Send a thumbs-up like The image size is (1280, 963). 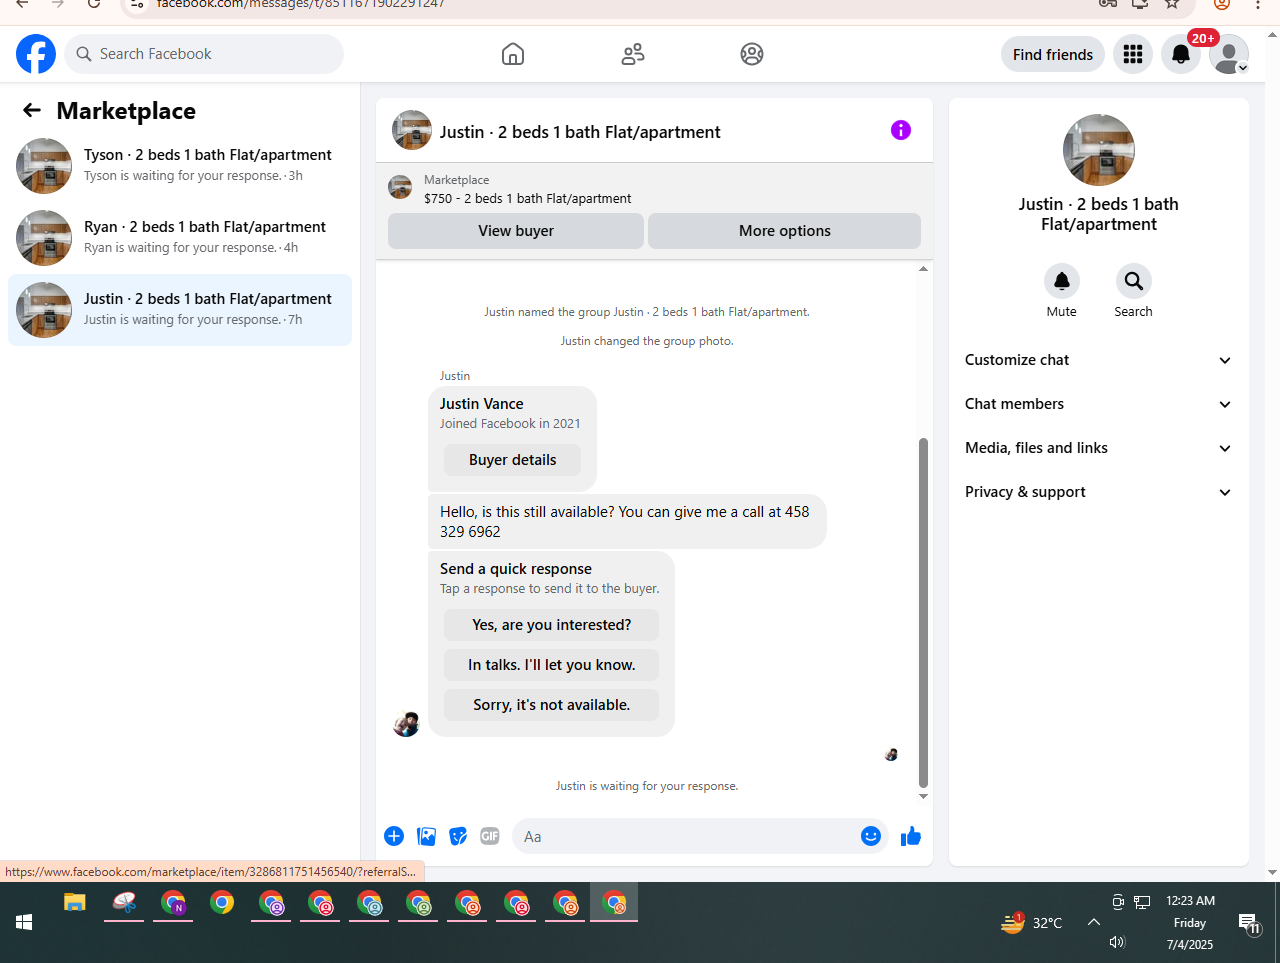pos(911,836)
